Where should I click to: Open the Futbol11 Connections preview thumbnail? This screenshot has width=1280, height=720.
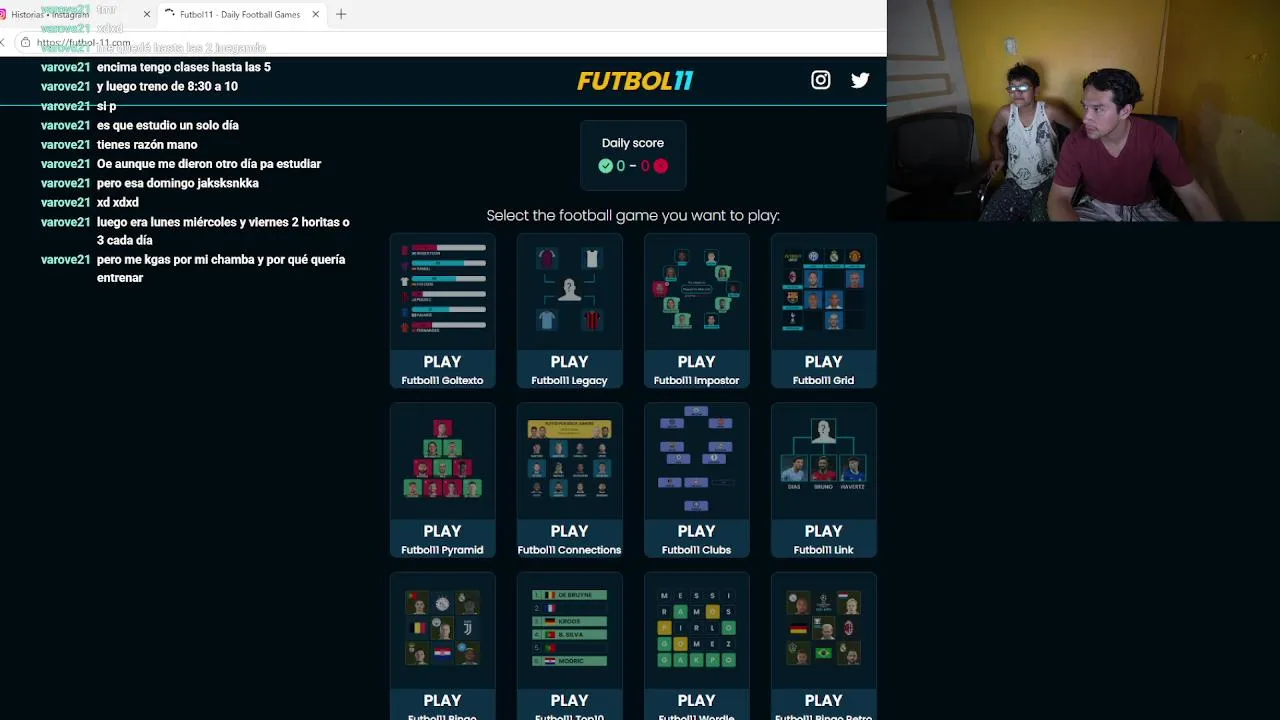coord(569,460)
